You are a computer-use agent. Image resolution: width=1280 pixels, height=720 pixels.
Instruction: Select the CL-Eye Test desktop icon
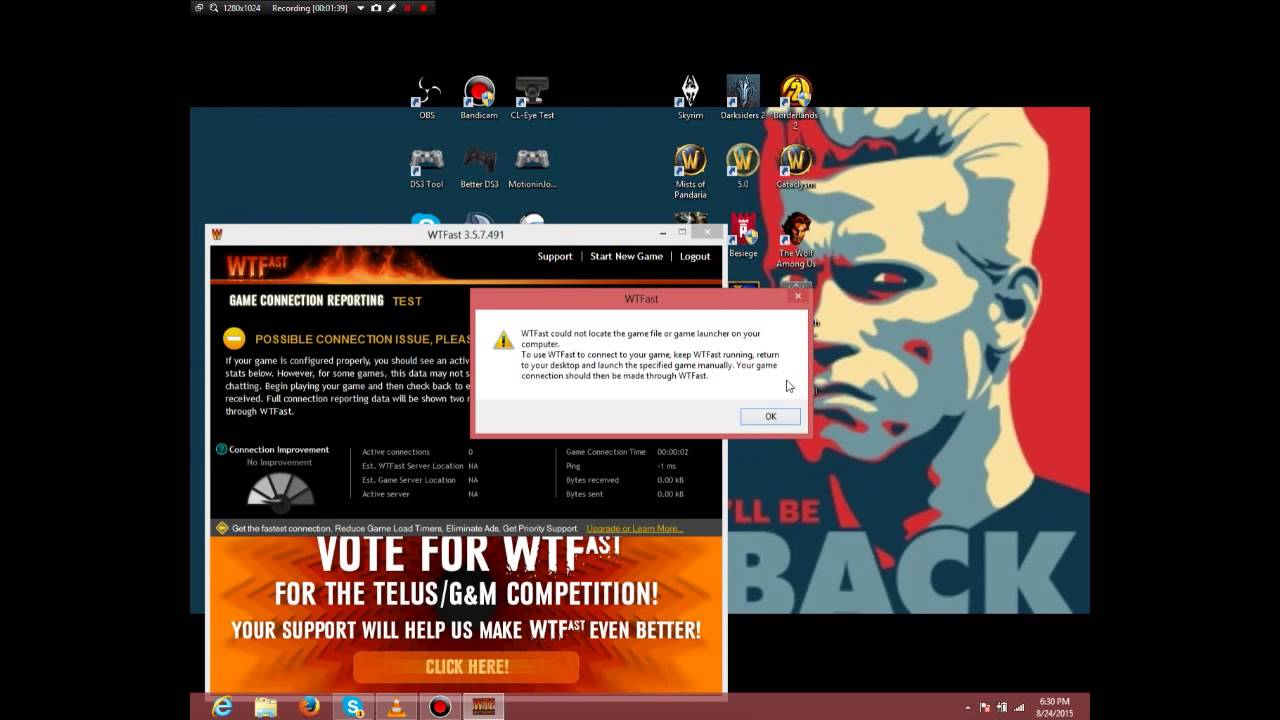[x=532, y=98]
